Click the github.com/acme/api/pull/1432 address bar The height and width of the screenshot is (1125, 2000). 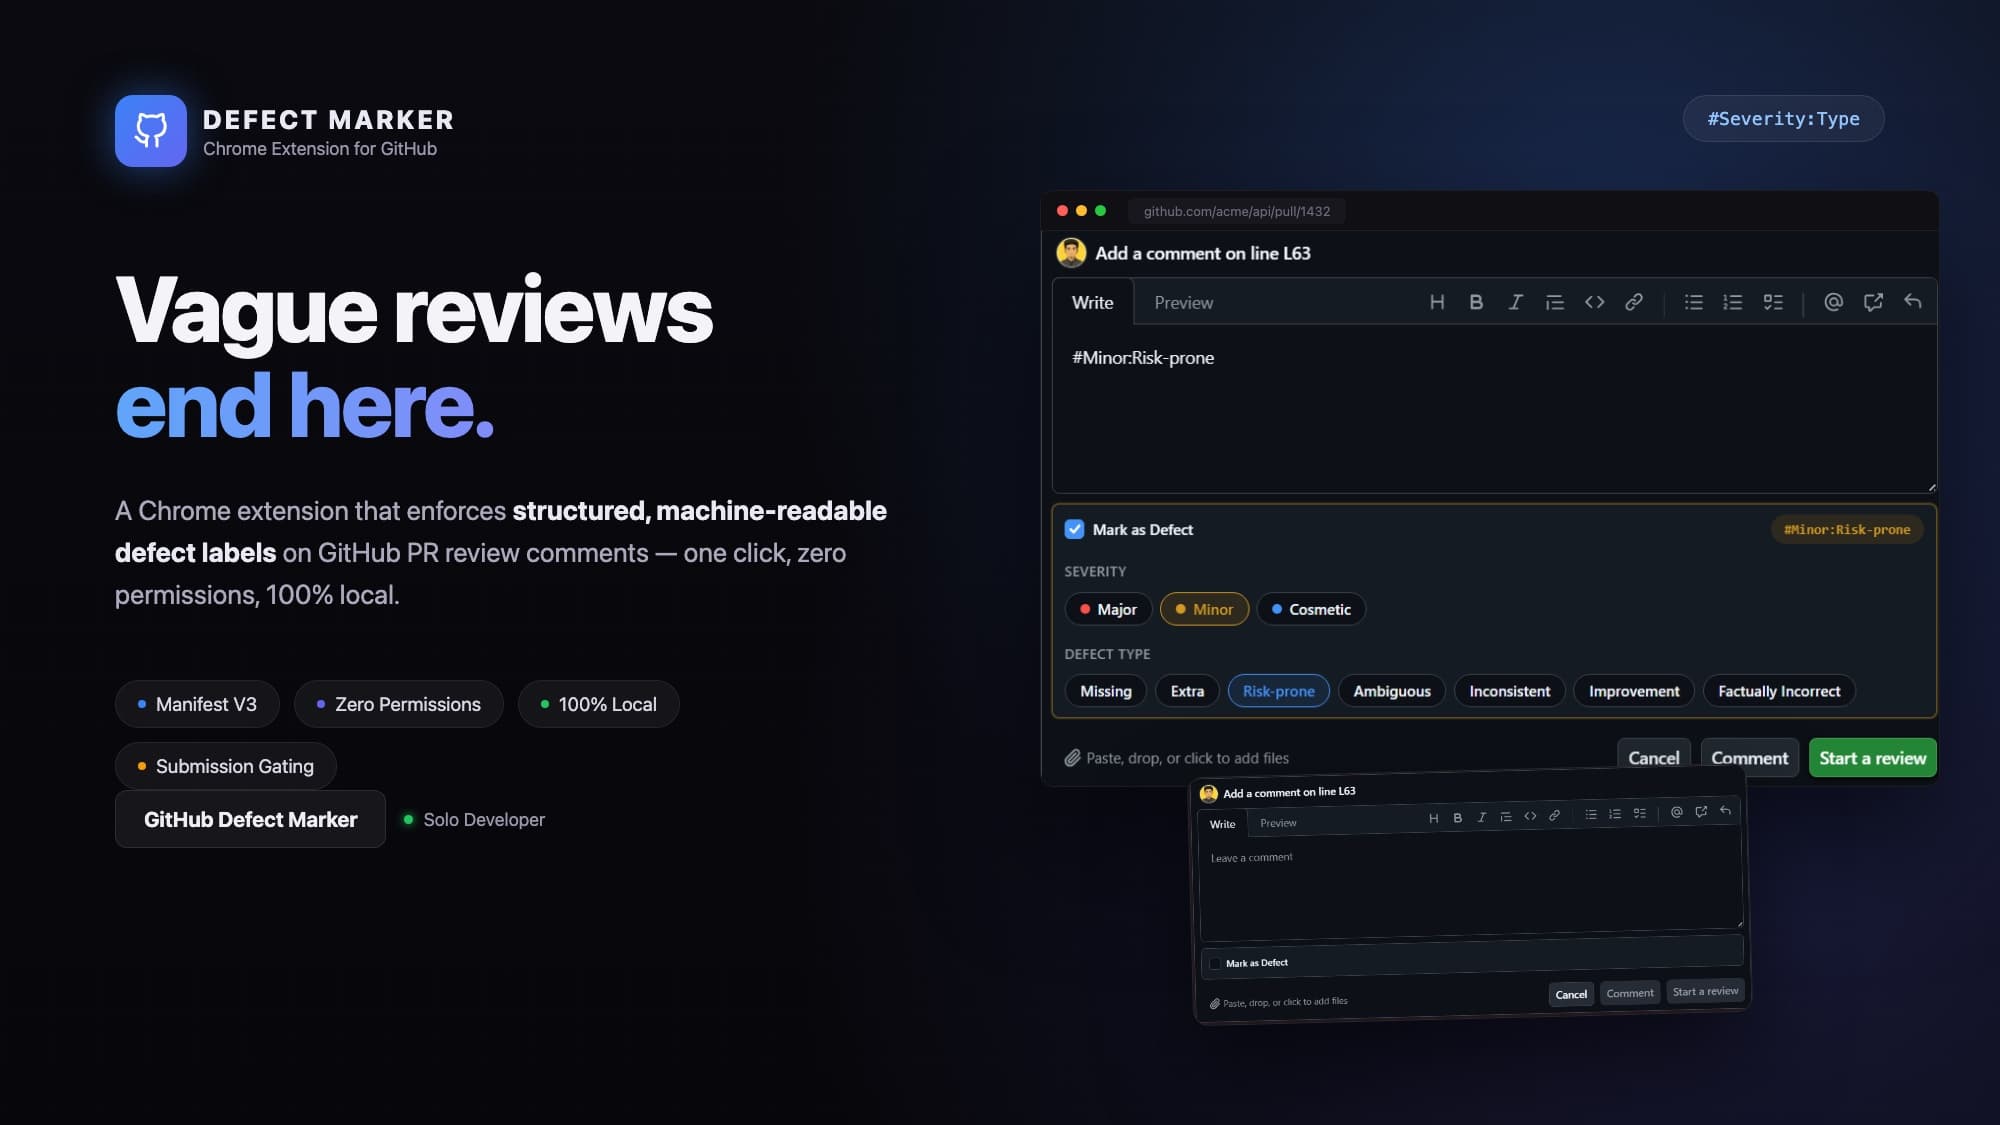click(1237, 211)
